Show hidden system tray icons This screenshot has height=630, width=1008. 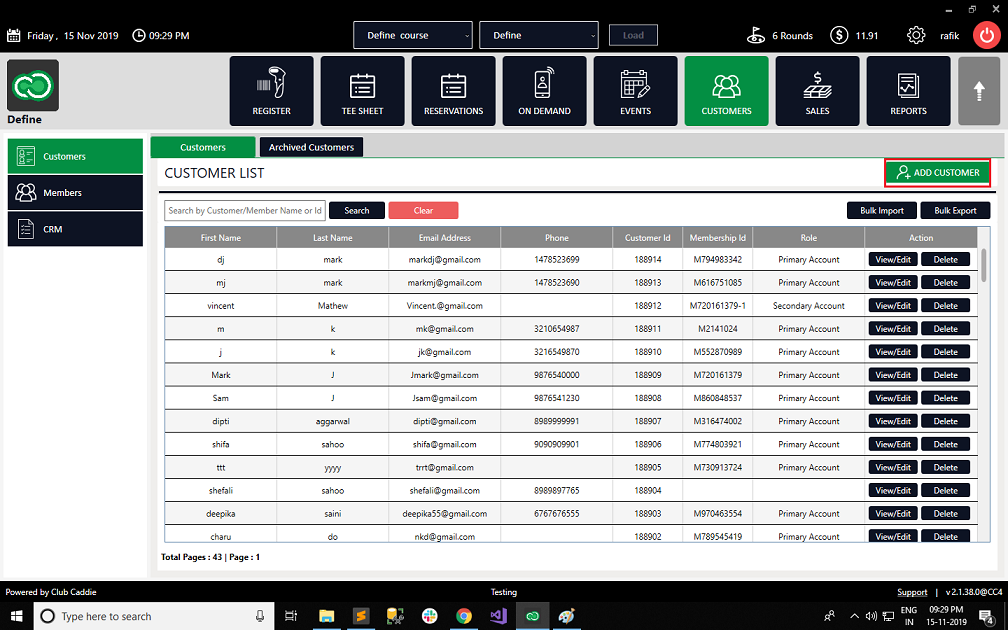(854, 616)
